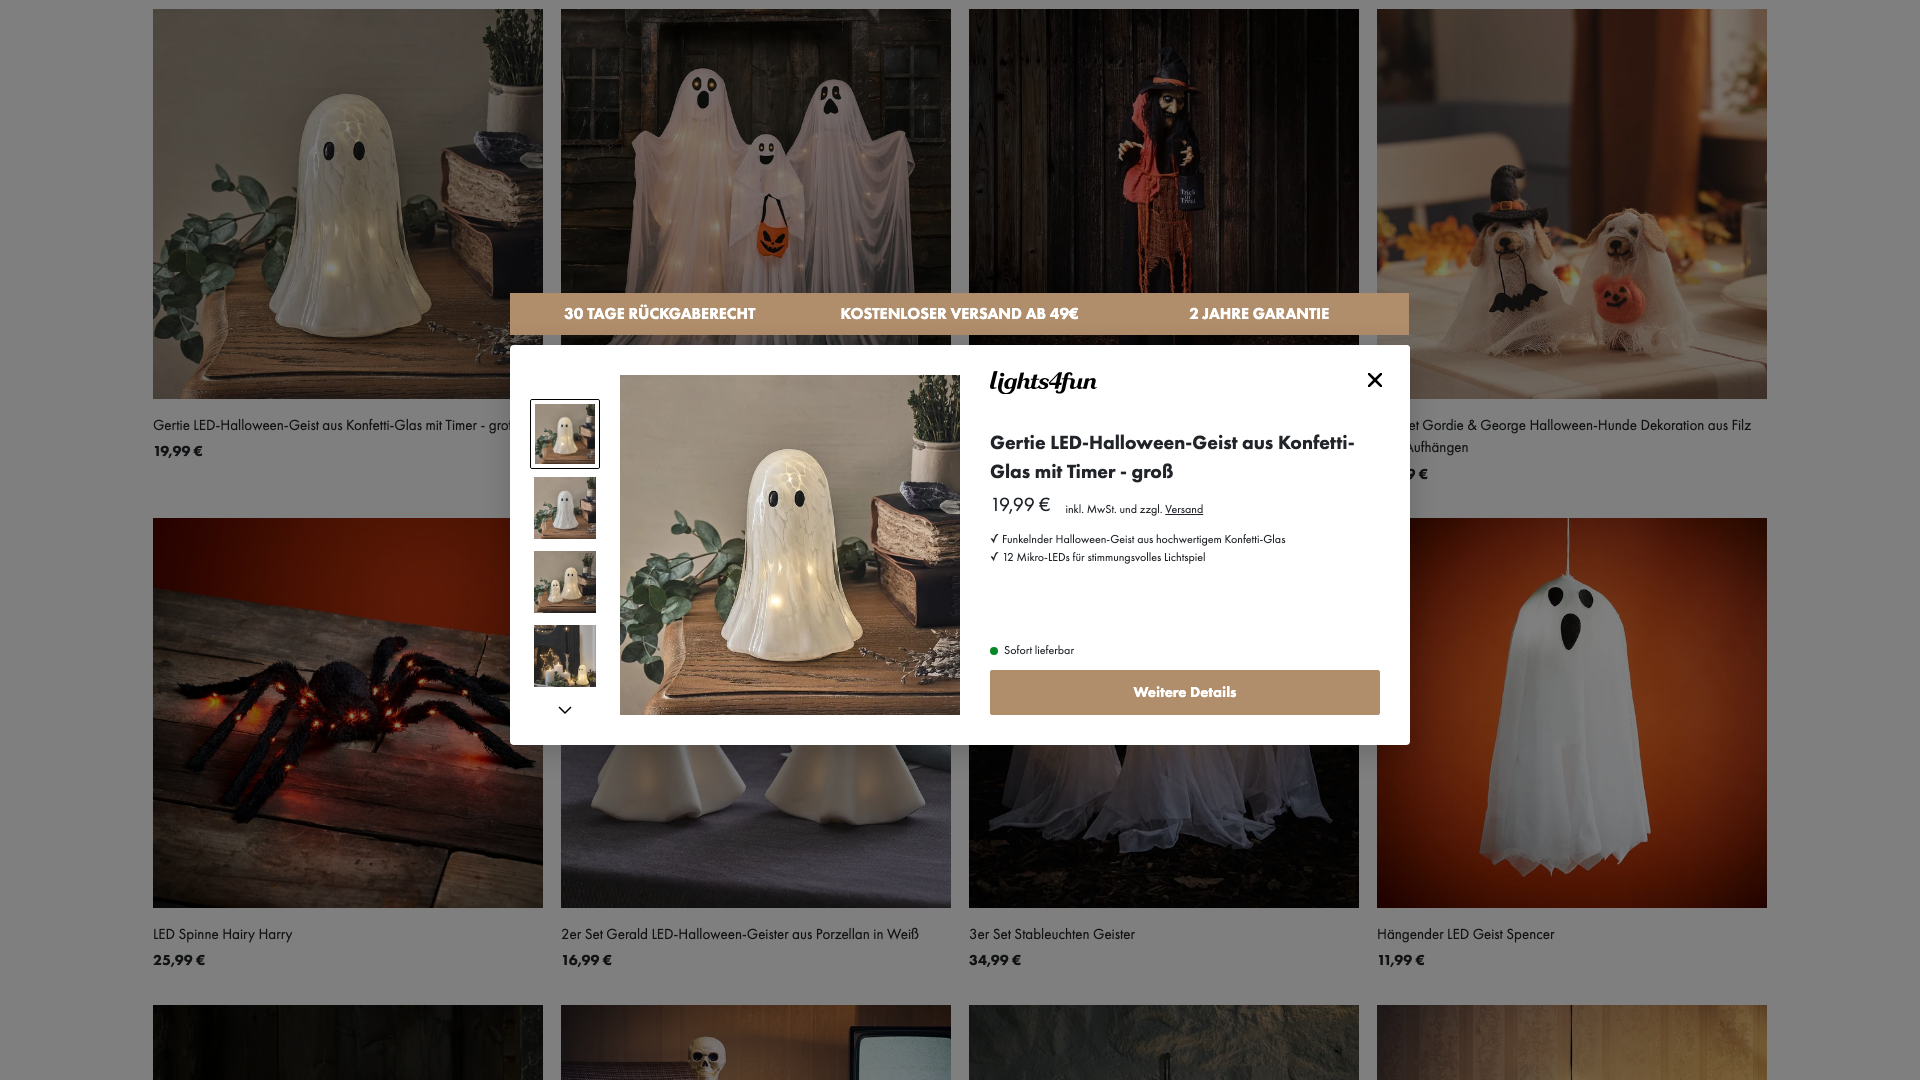Viewport: 1920px width, 1080px height.
Task: Click the Weitere Details button
Action: pyautogui.click(x=1185, y=692)
